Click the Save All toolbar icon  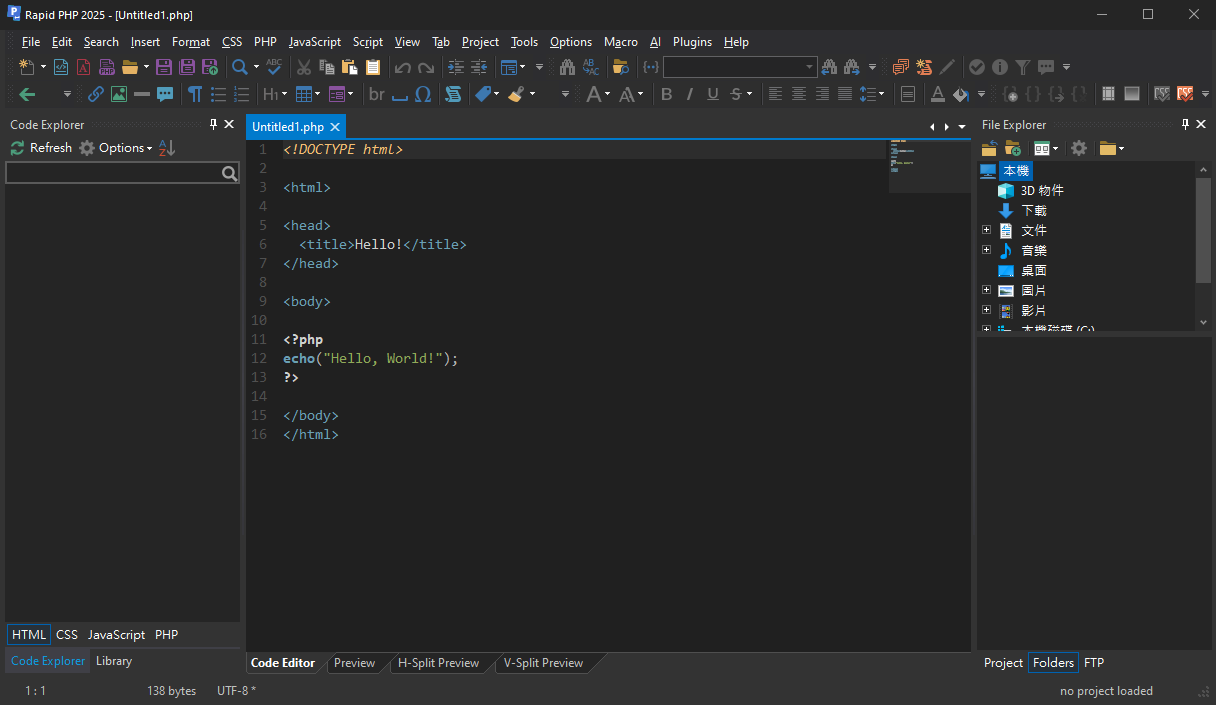[186, 67]
